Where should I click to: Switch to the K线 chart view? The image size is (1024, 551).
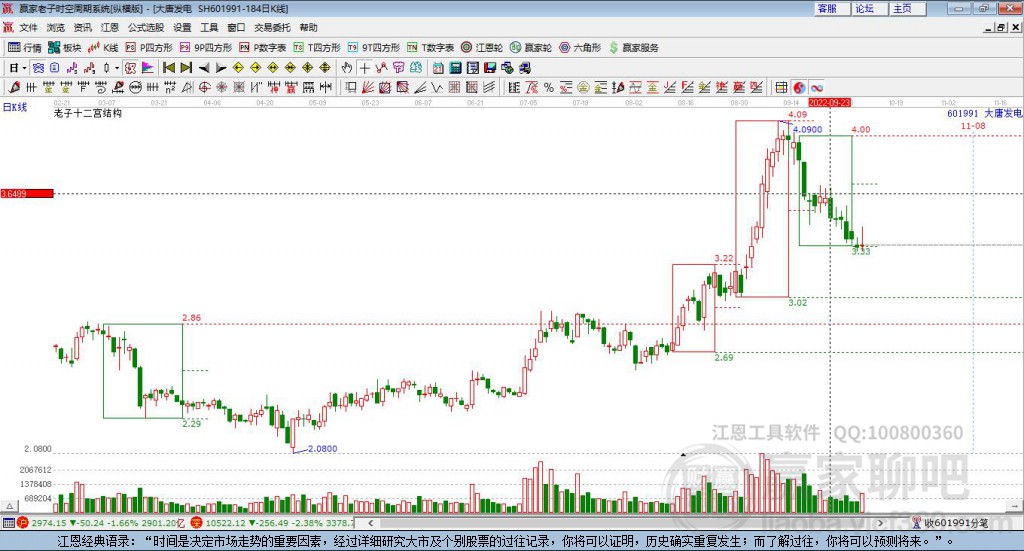coord(103,48)
